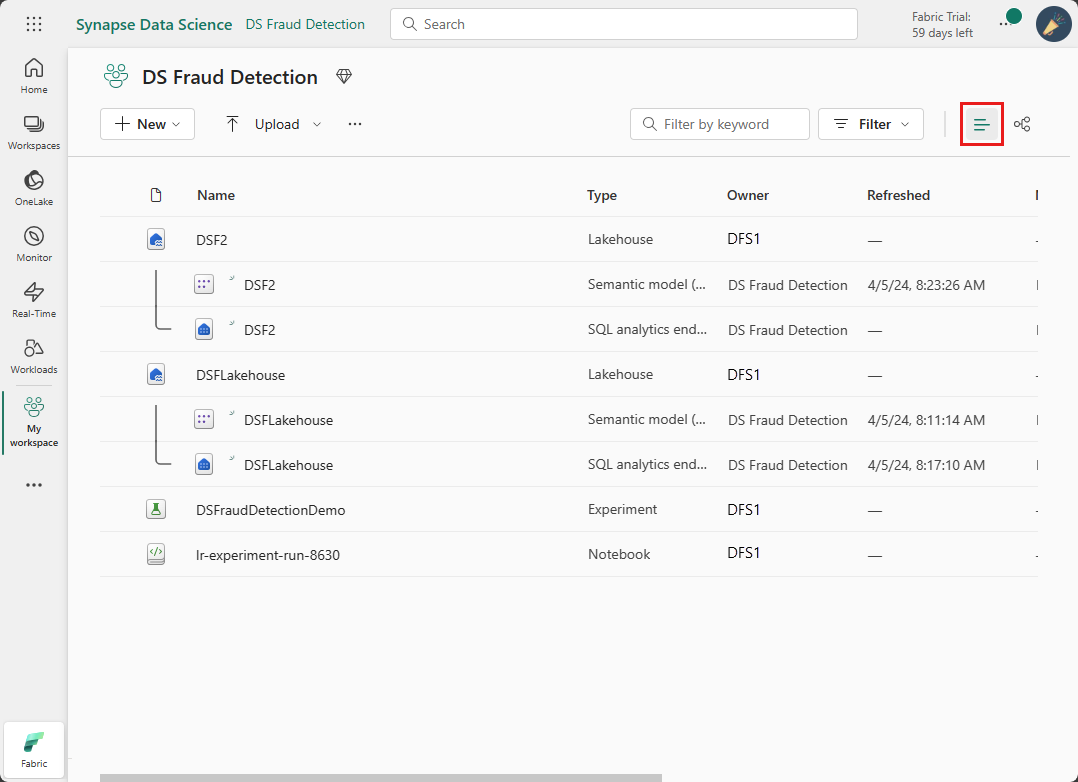Open lr-experiment-run-8630 notebook
1078x782 pixels.
point(268,555)
